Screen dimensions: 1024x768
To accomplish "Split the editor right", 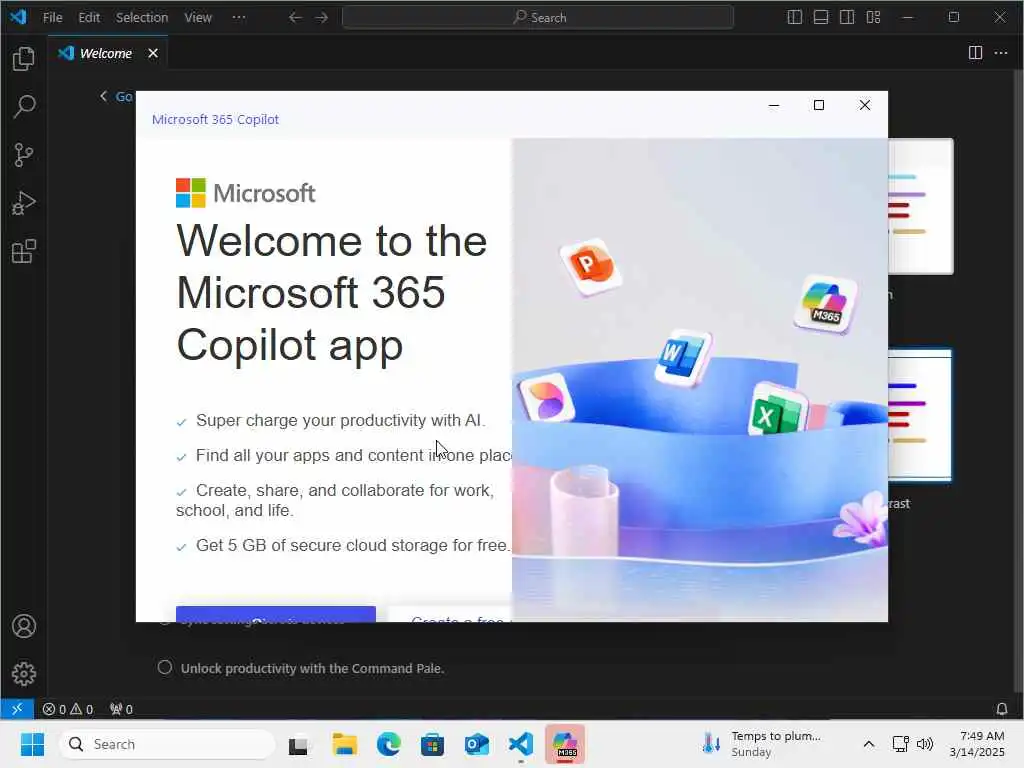I will [975, 53].
